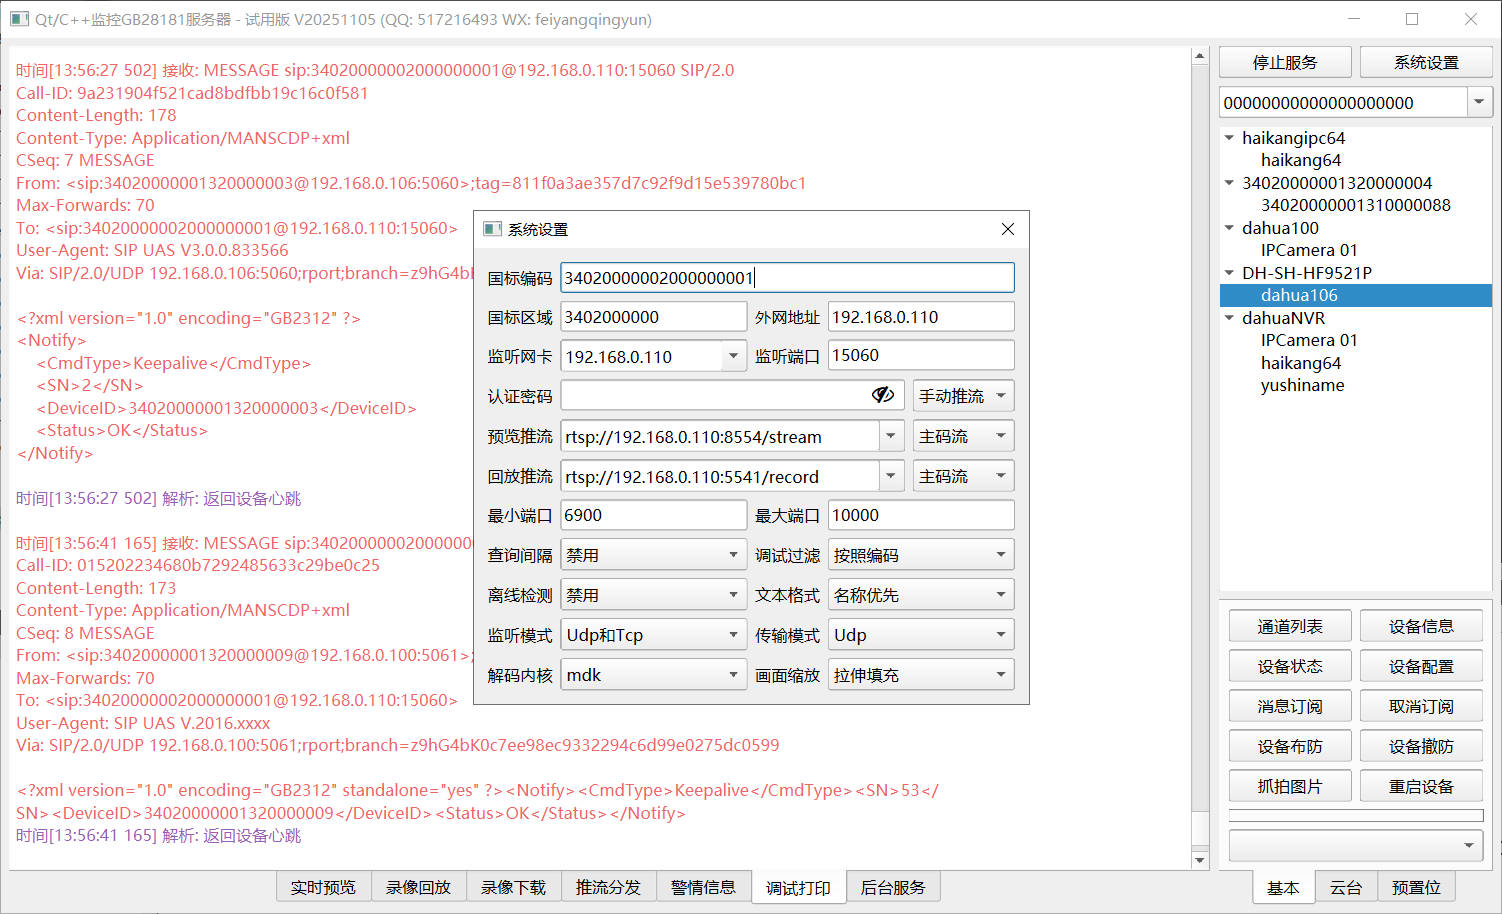Viewport: 1502px width, 914px height.
Task: Select the 34020000001310000088 tree item
Action: tap(1355, 205)
